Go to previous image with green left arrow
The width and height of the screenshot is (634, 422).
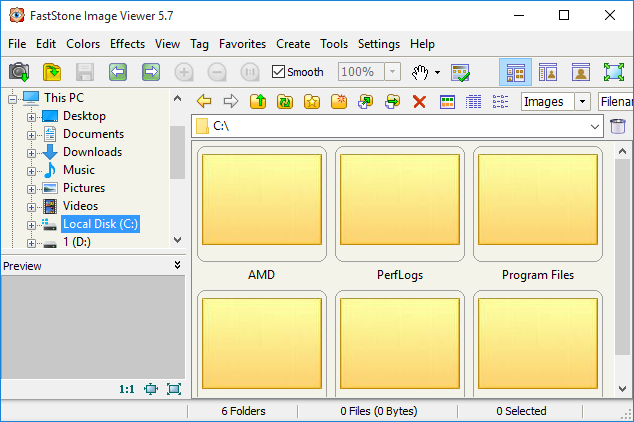coord(118,72)
